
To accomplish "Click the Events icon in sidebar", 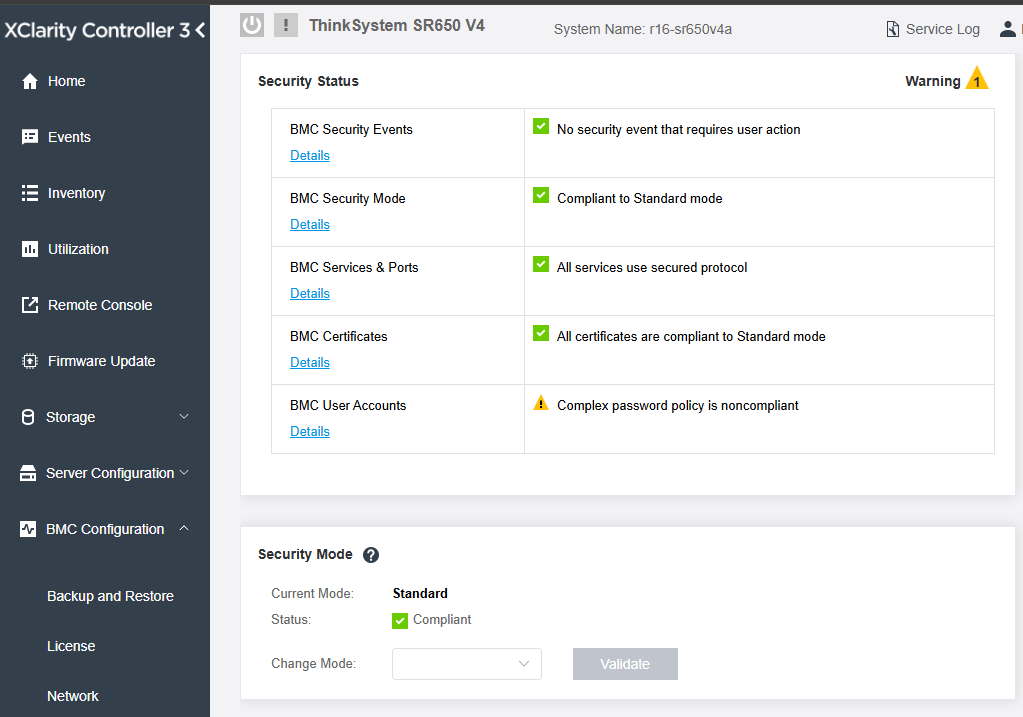I will click(30, 137).
